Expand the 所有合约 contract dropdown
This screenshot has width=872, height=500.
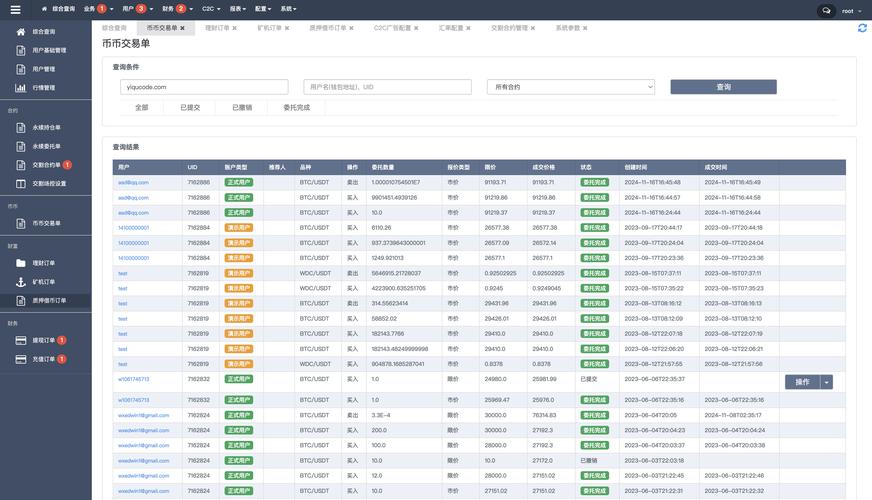point(570,87)
